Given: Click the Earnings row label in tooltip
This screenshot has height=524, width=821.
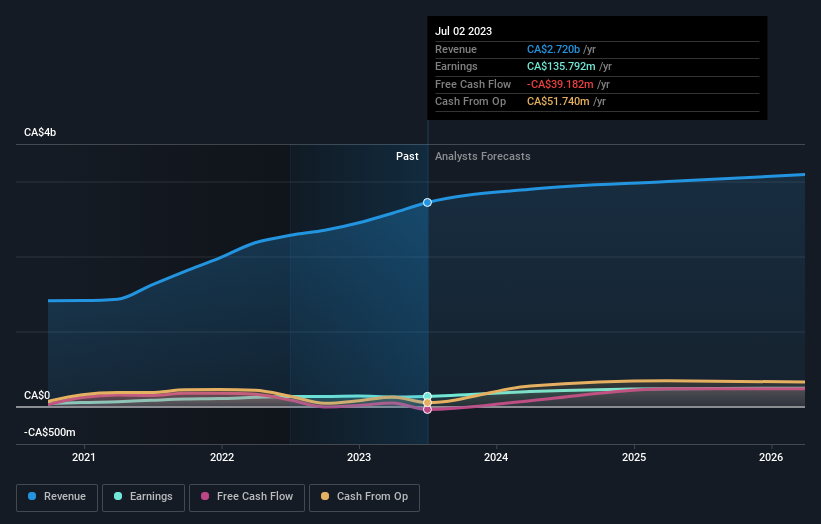Looking at the screenshot, I should (456, 66).
